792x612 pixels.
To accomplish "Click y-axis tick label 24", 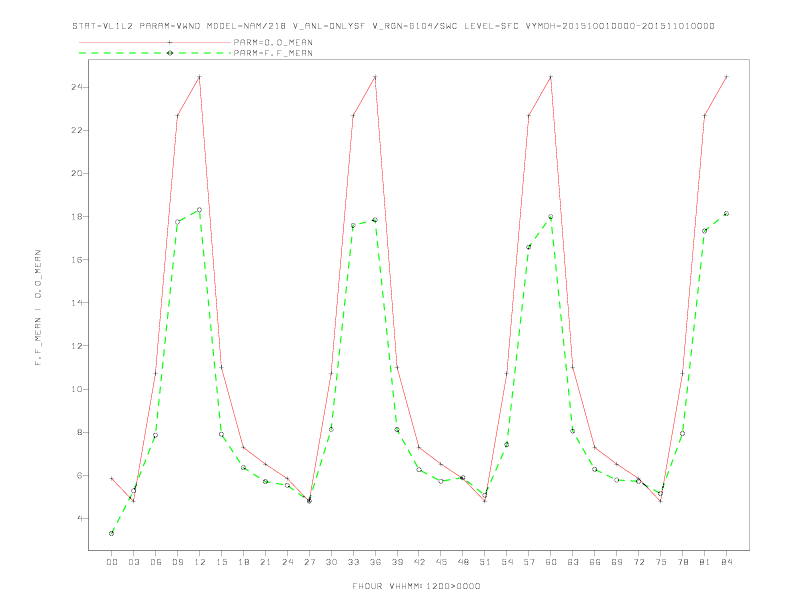I will point(77,87).
